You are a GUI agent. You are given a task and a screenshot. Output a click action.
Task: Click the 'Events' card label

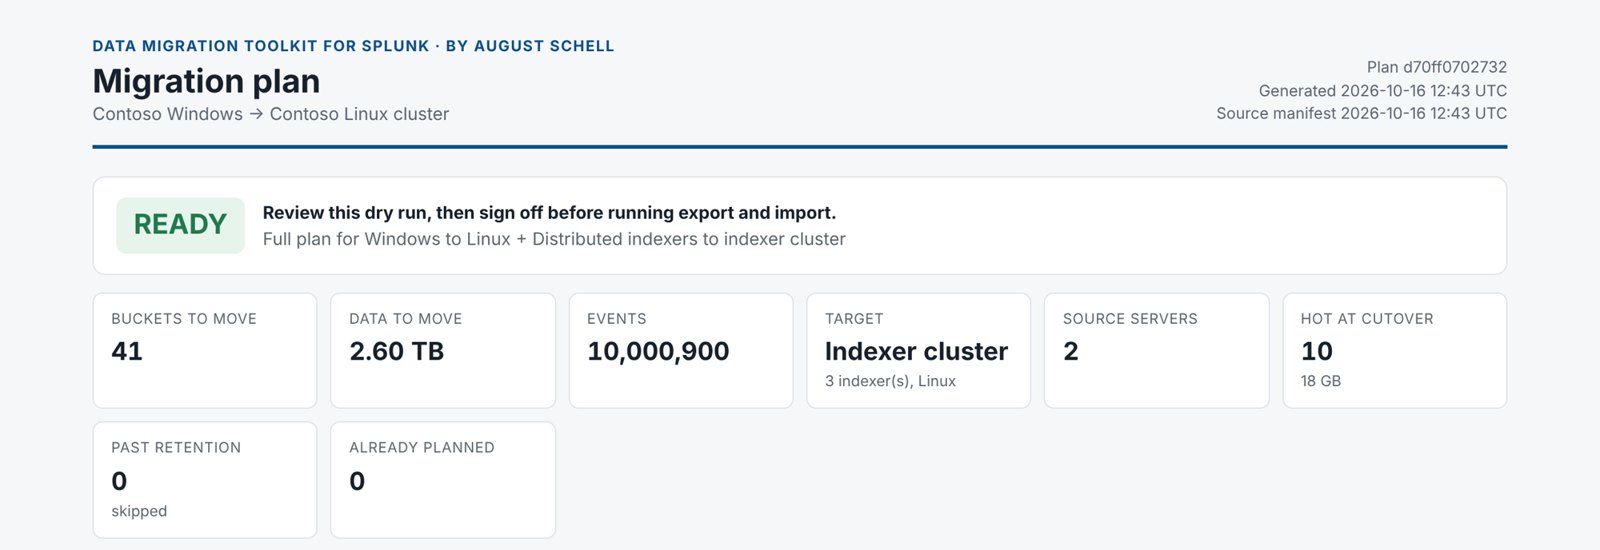pos(616,319)
